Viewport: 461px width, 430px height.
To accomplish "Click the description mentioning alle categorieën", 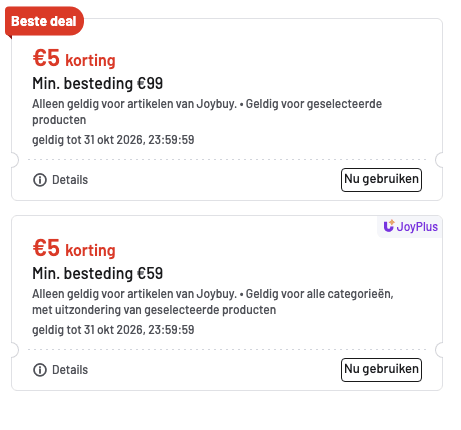I will (213, 302).
